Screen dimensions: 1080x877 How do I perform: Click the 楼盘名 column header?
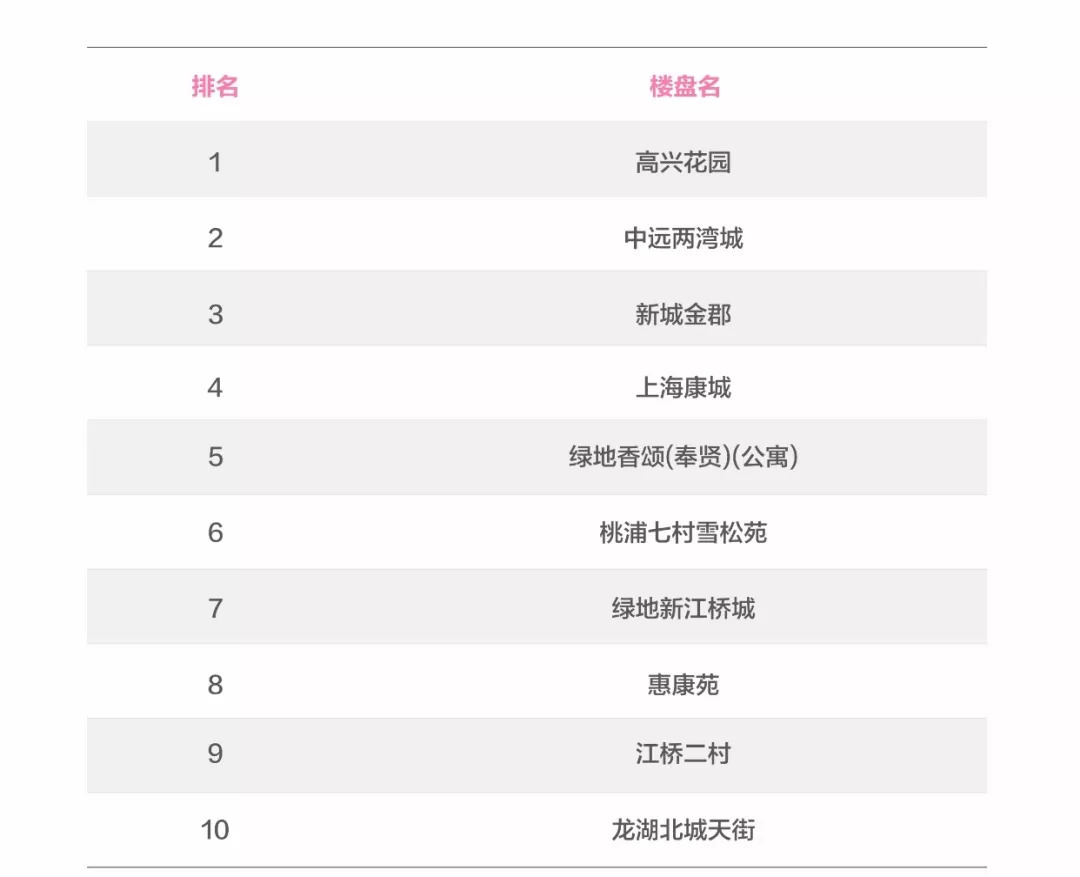pyautogui.click(x=684, y=87)
